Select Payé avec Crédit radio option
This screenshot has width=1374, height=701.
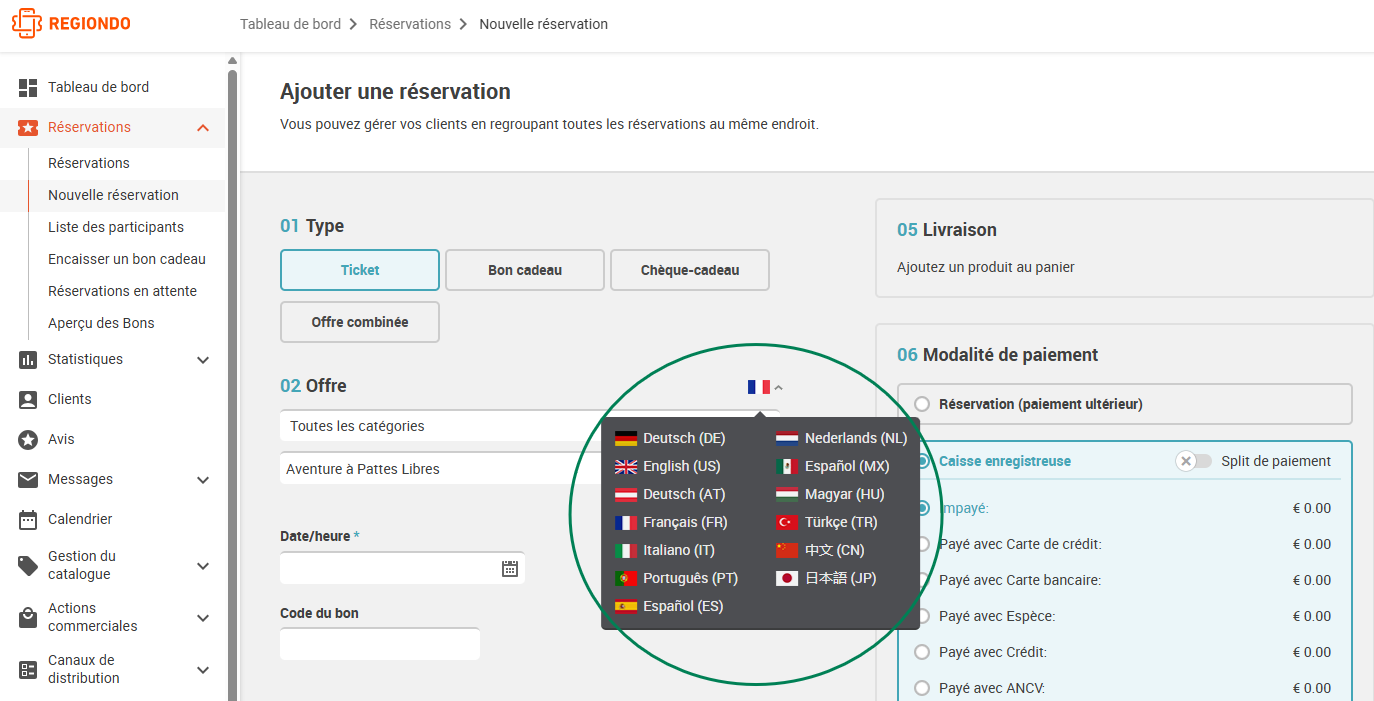click(922, 652)
